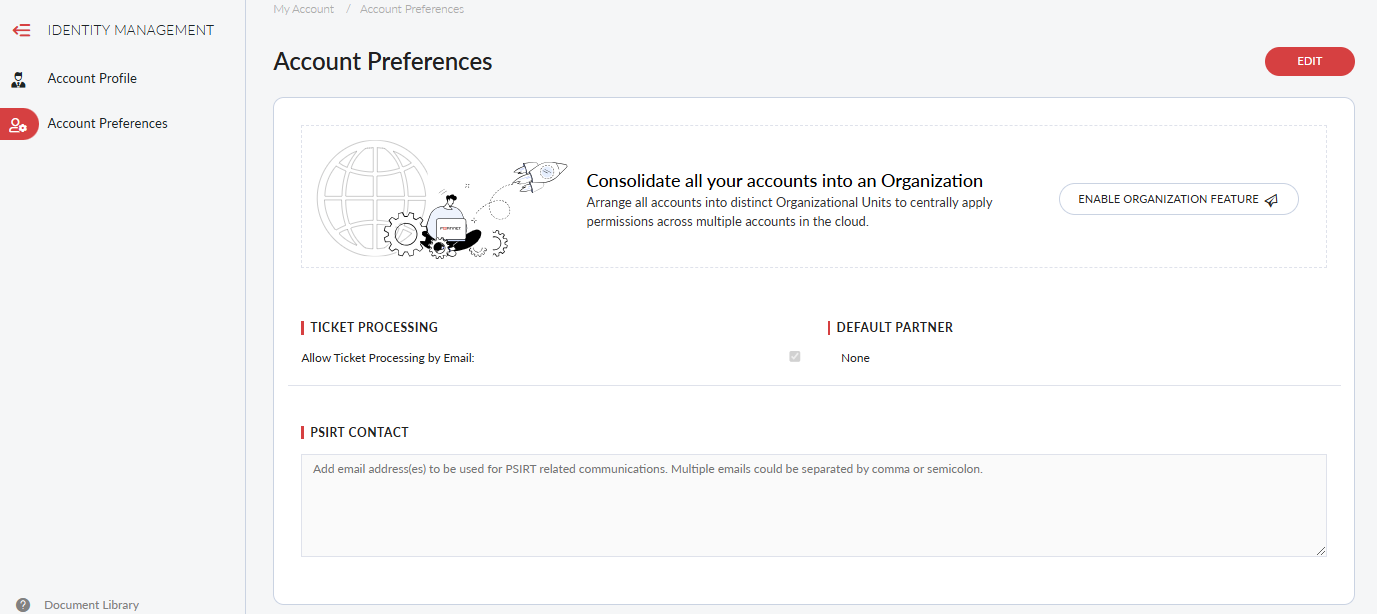Viewport: 1377px width, 614px height.
Task: Click the Account Profile person icon in sidebar
Action: coord(19,78)
